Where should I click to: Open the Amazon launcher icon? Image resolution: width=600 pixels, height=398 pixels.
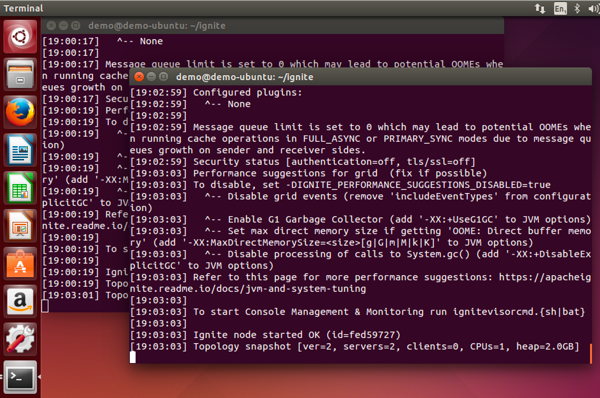[x=20, y=301]
